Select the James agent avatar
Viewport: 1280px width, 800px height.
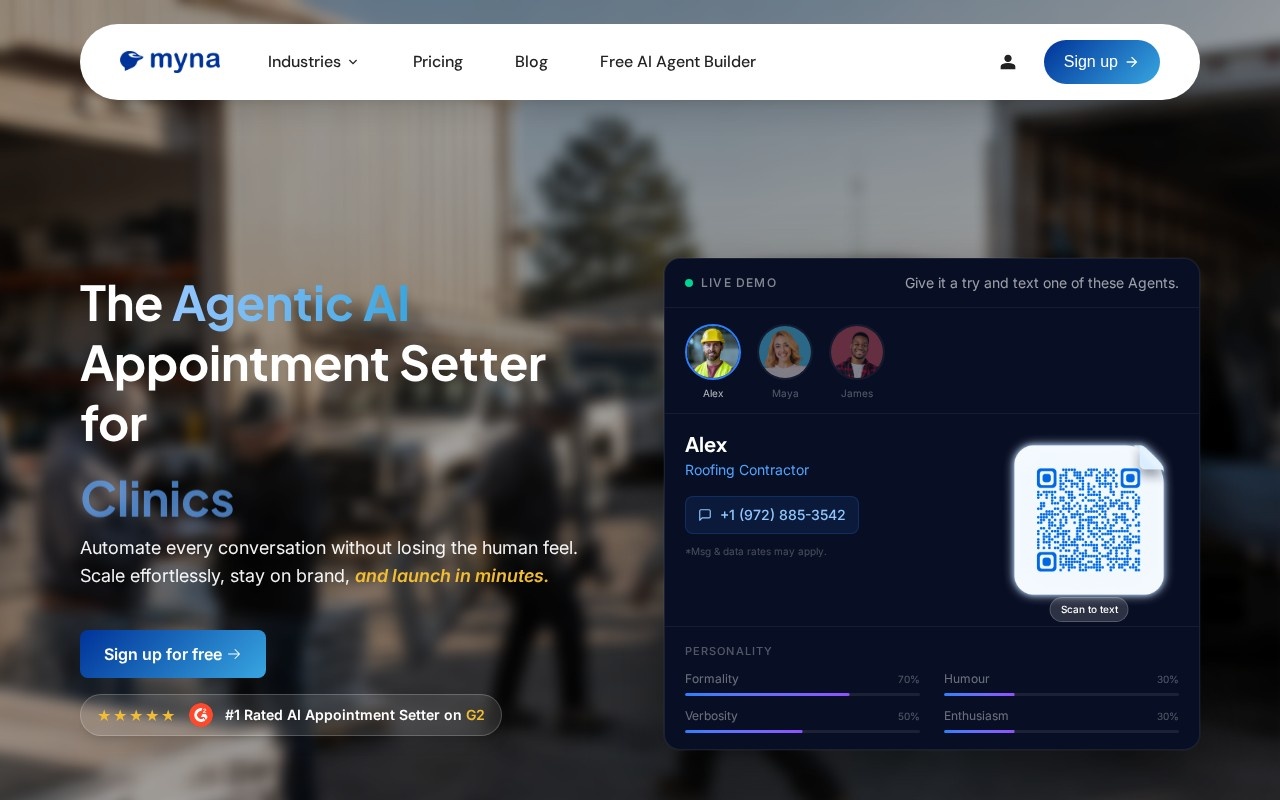857,352
